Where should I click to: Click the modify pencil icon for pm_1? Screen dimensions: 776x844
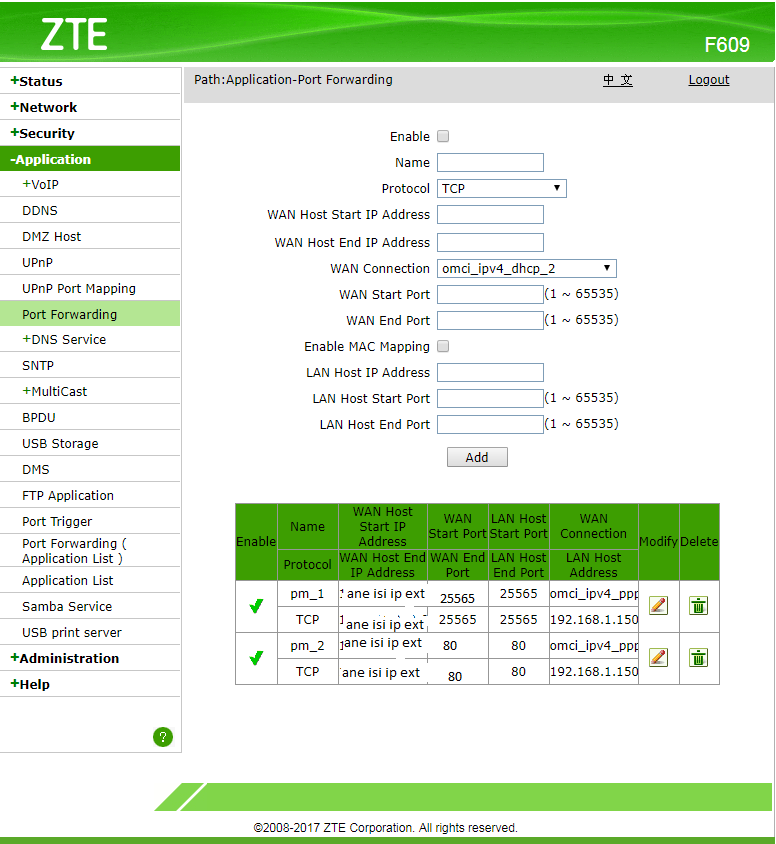click(x=658, y=605)
